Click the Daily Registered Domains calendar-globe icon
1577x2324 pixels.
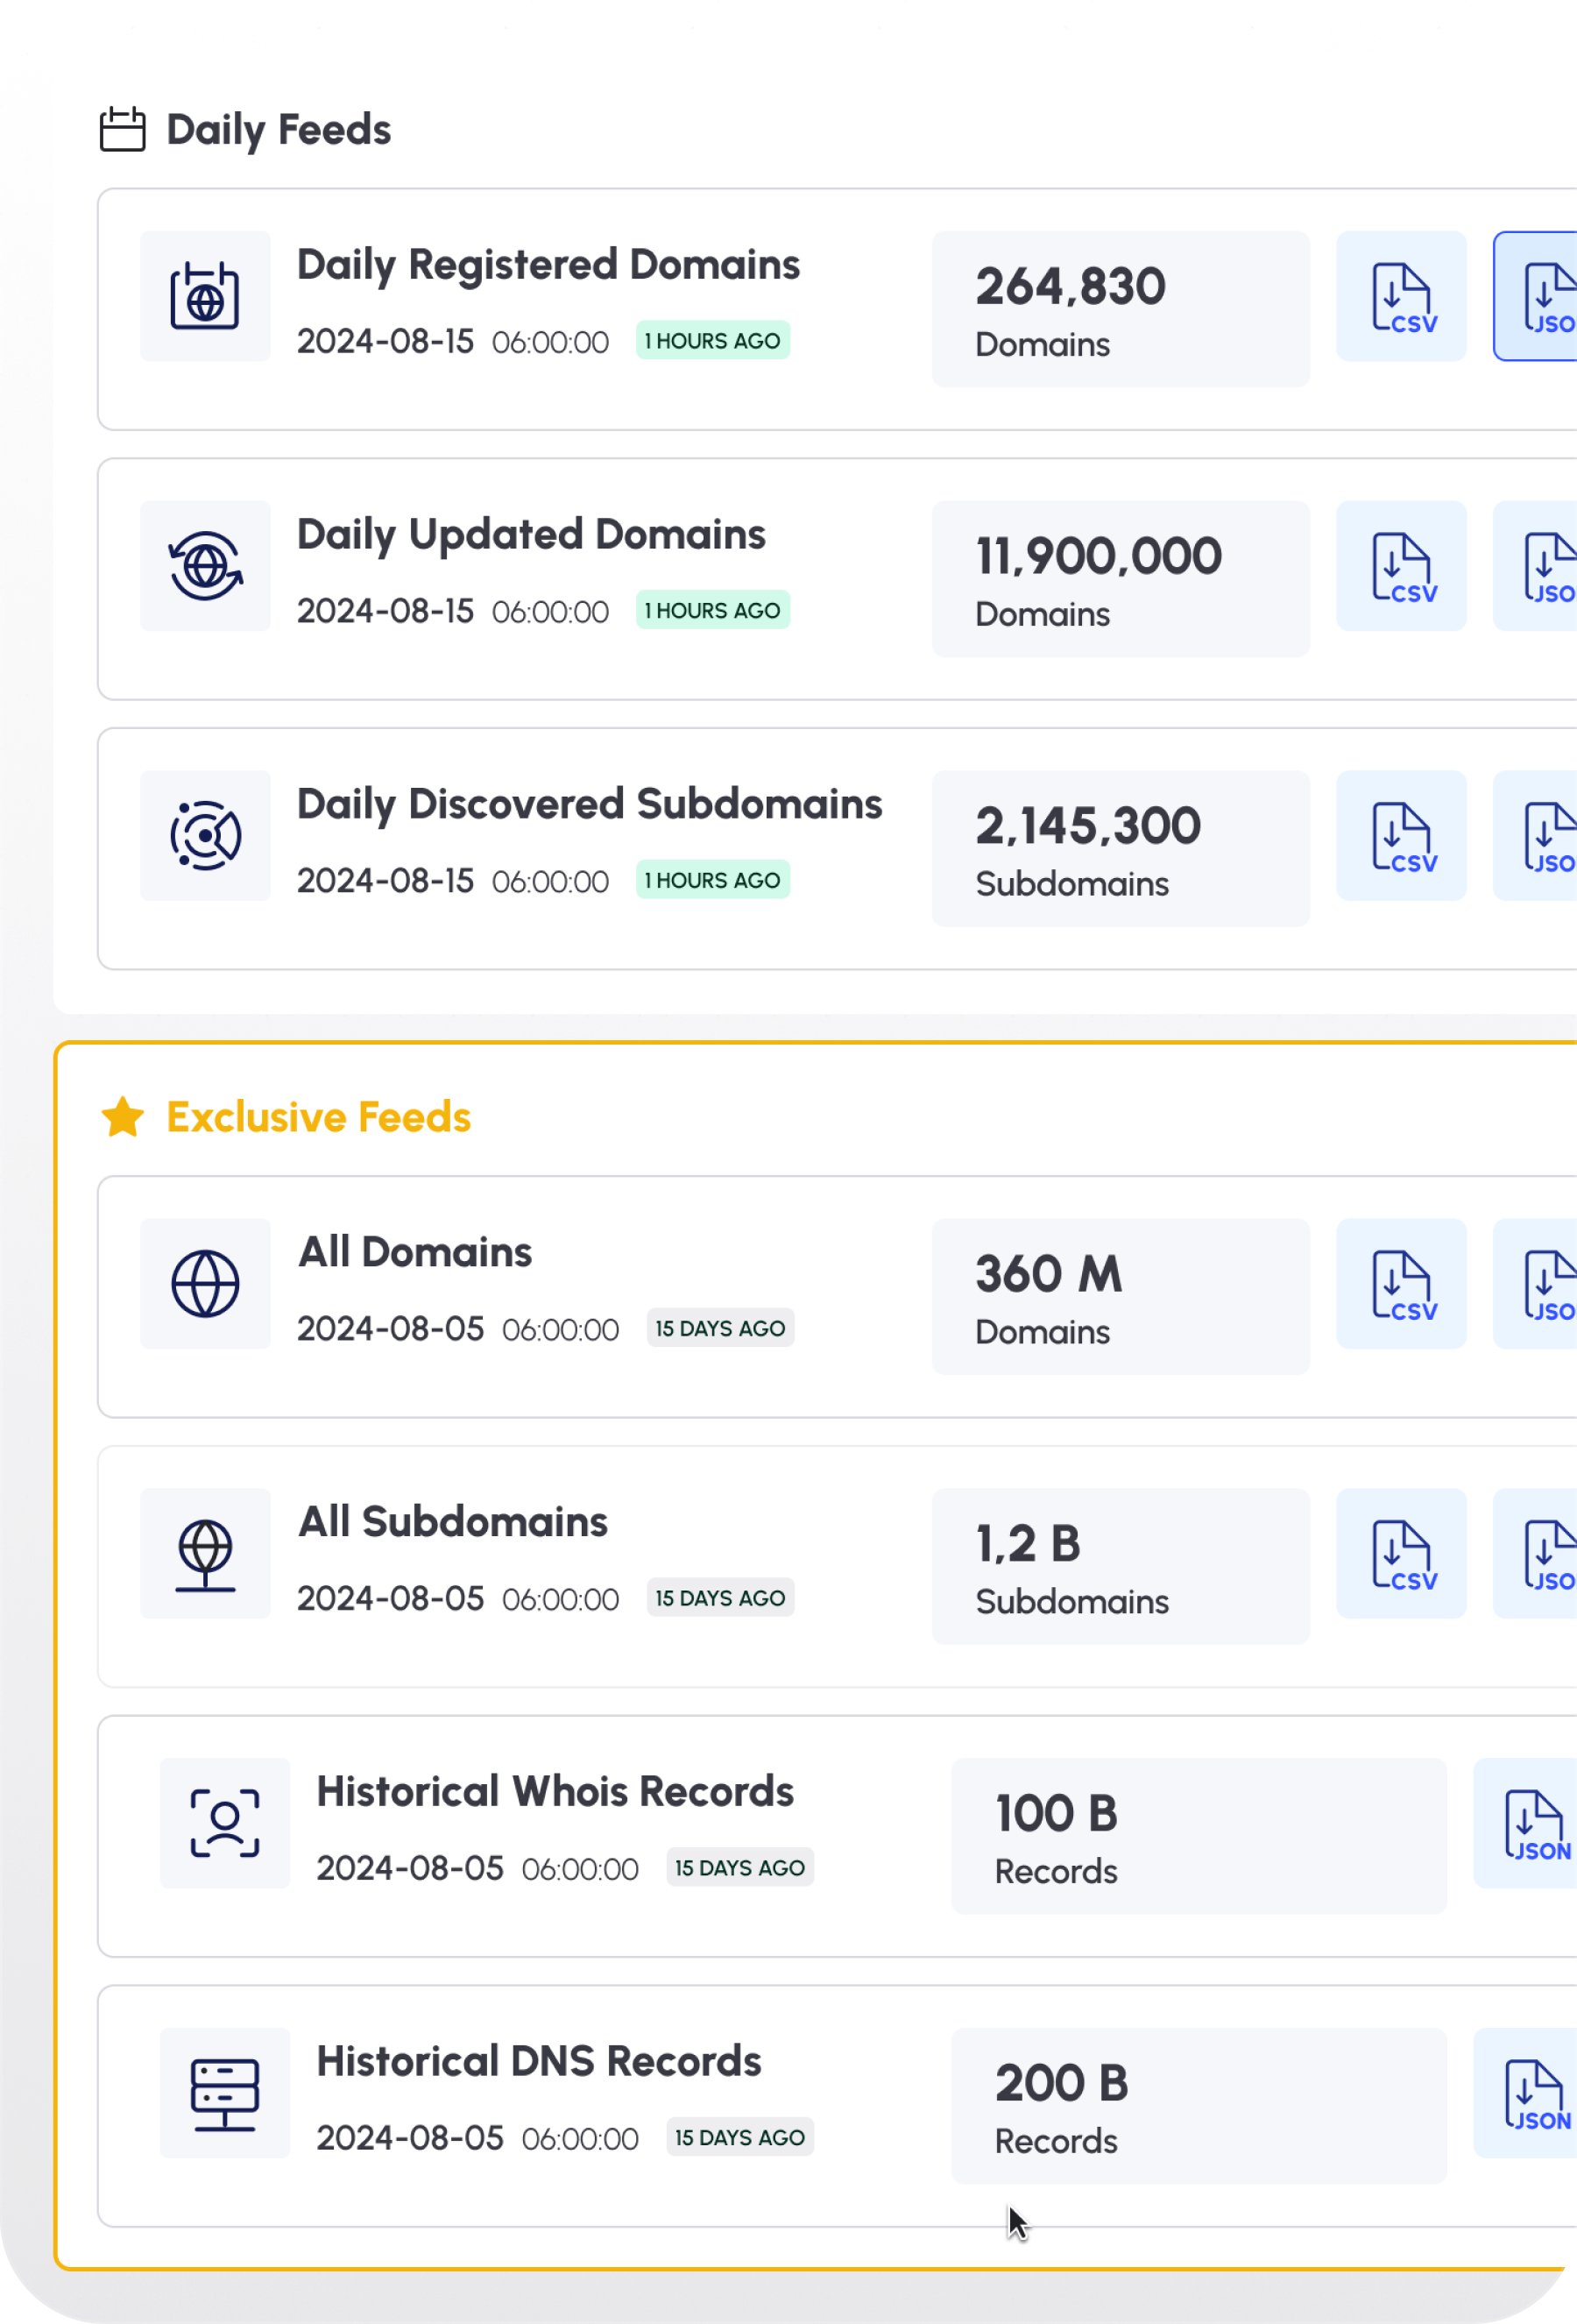(x=205, y=297)
